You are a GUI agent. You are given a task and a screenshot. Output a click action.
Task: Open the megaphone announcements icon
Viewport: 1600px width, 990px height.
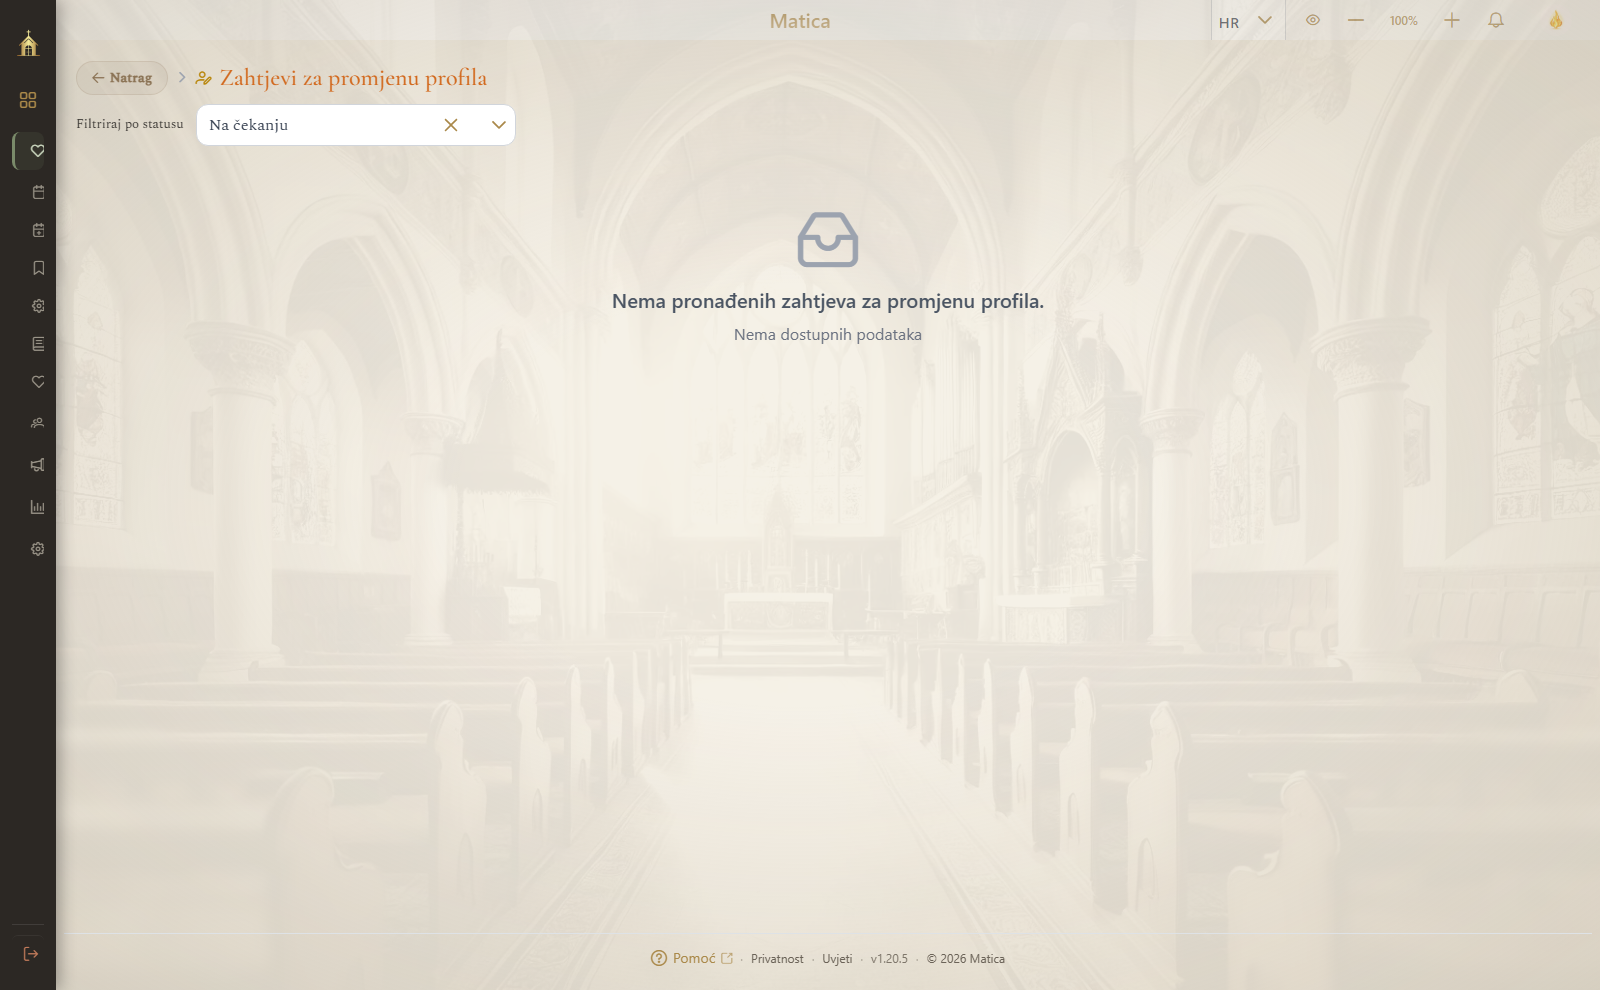pyautogui.click(x=38, y=465)
